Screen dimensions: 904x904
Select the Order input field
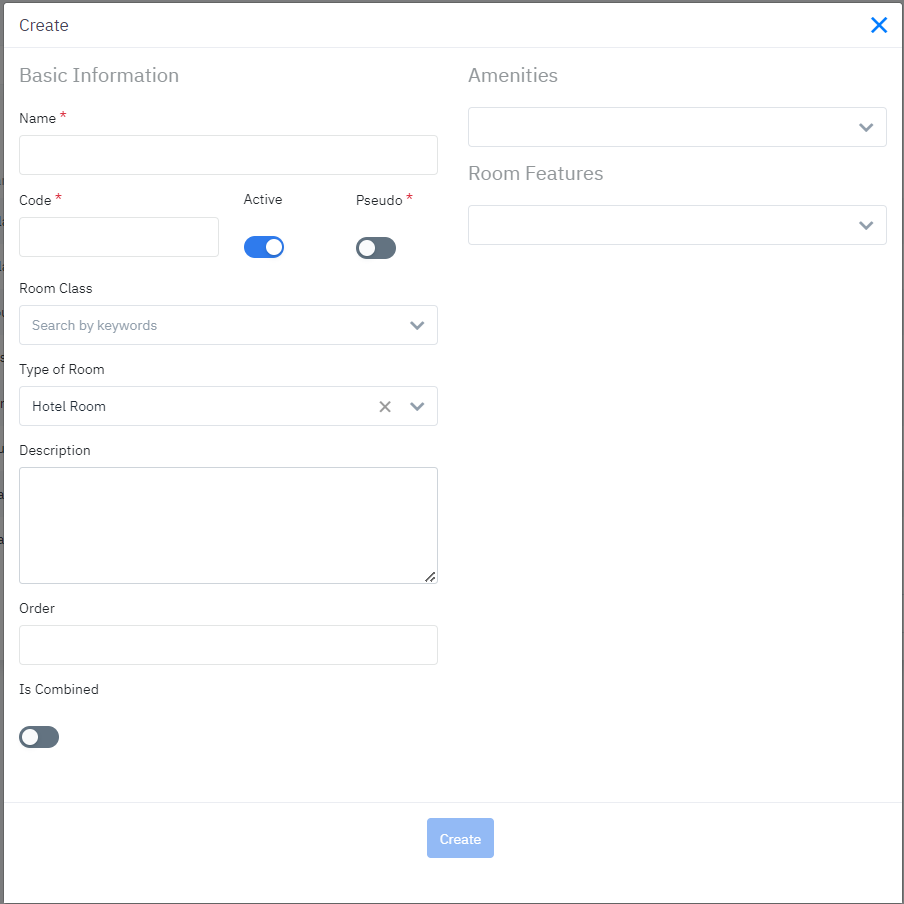coord(228,645)
